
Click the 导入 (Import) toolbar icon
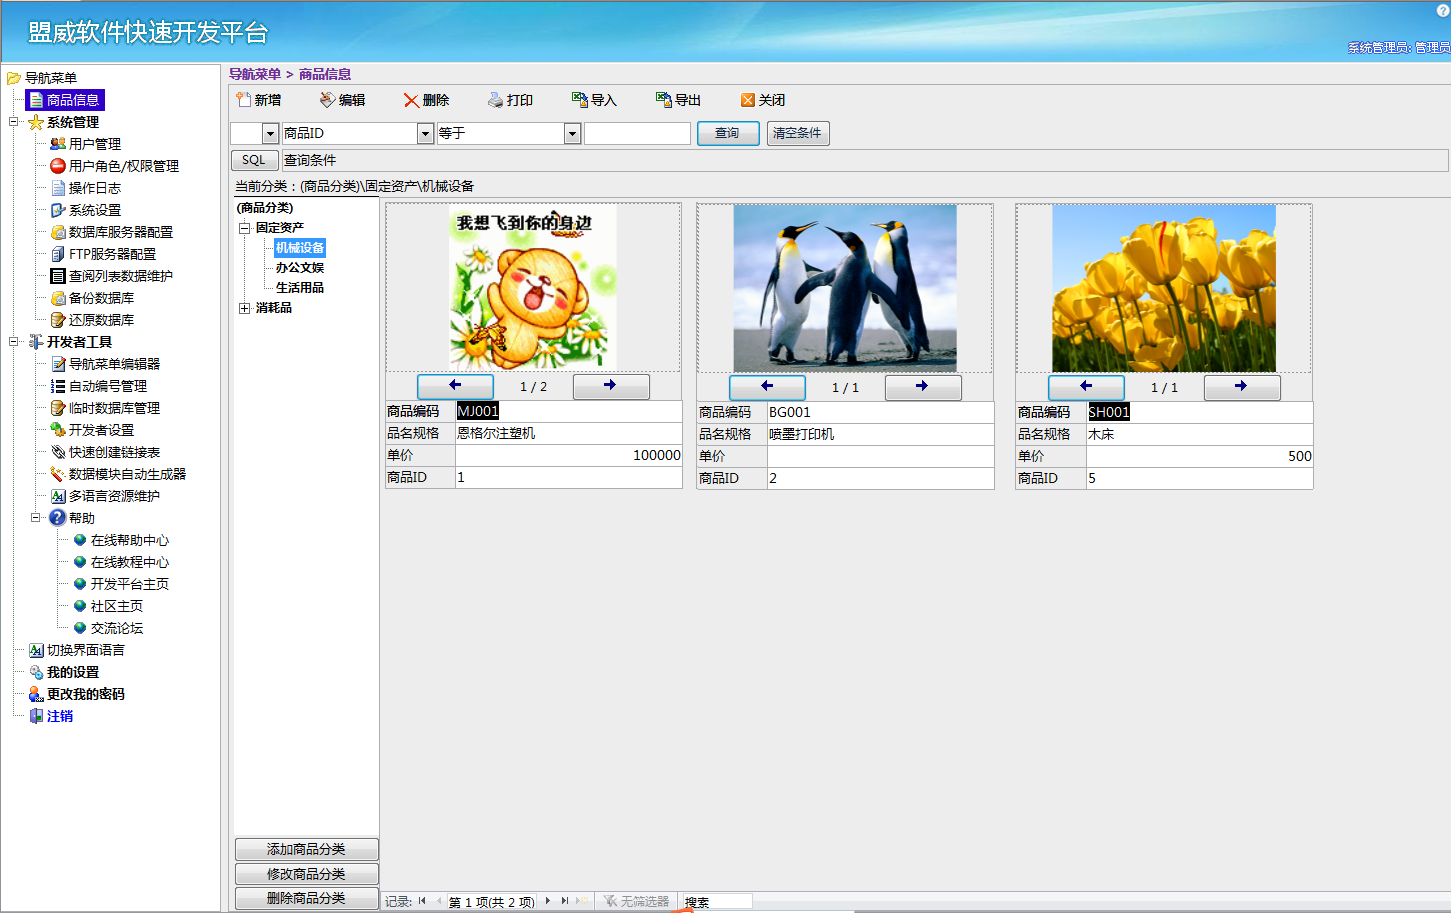(x=579, y=100)
